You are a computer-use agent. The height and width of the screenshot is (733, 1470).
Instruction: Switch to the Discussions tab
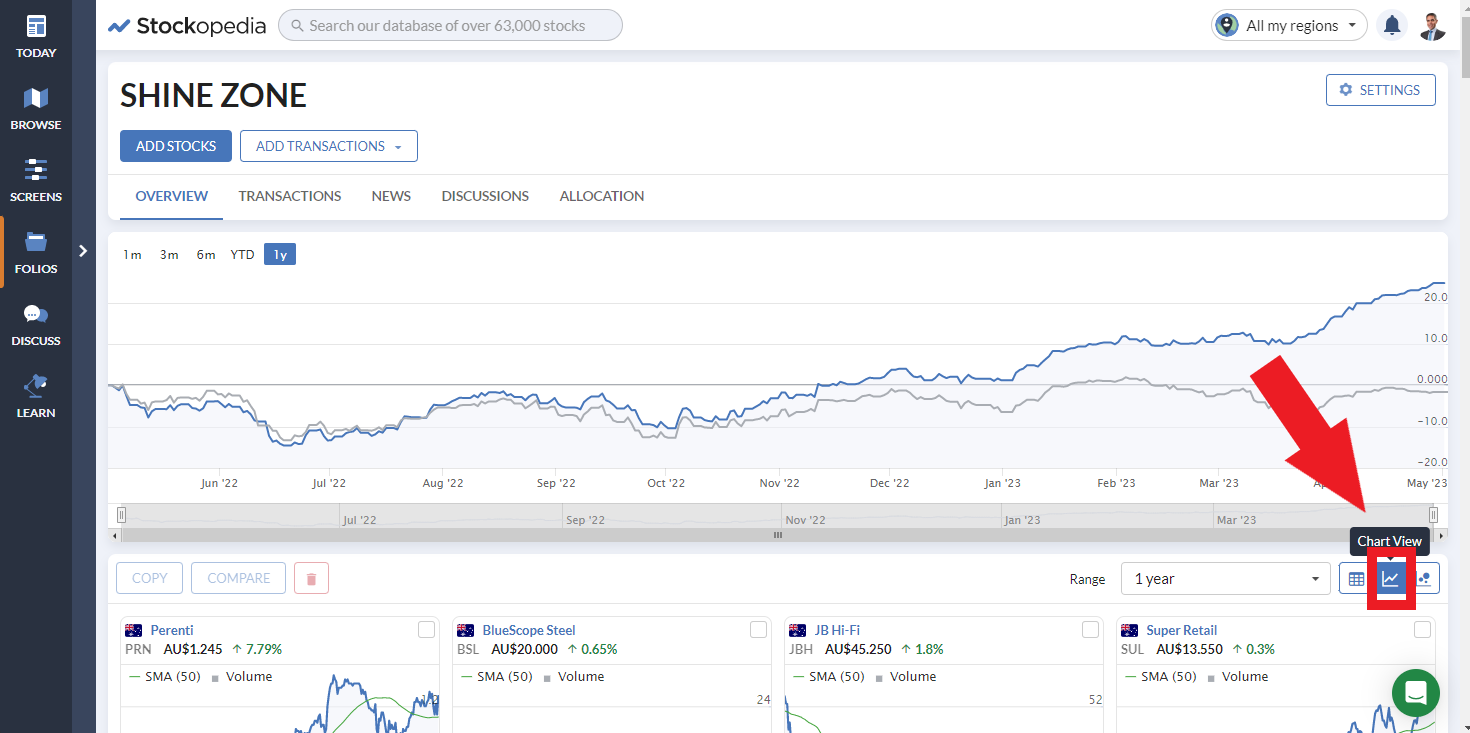485,196
